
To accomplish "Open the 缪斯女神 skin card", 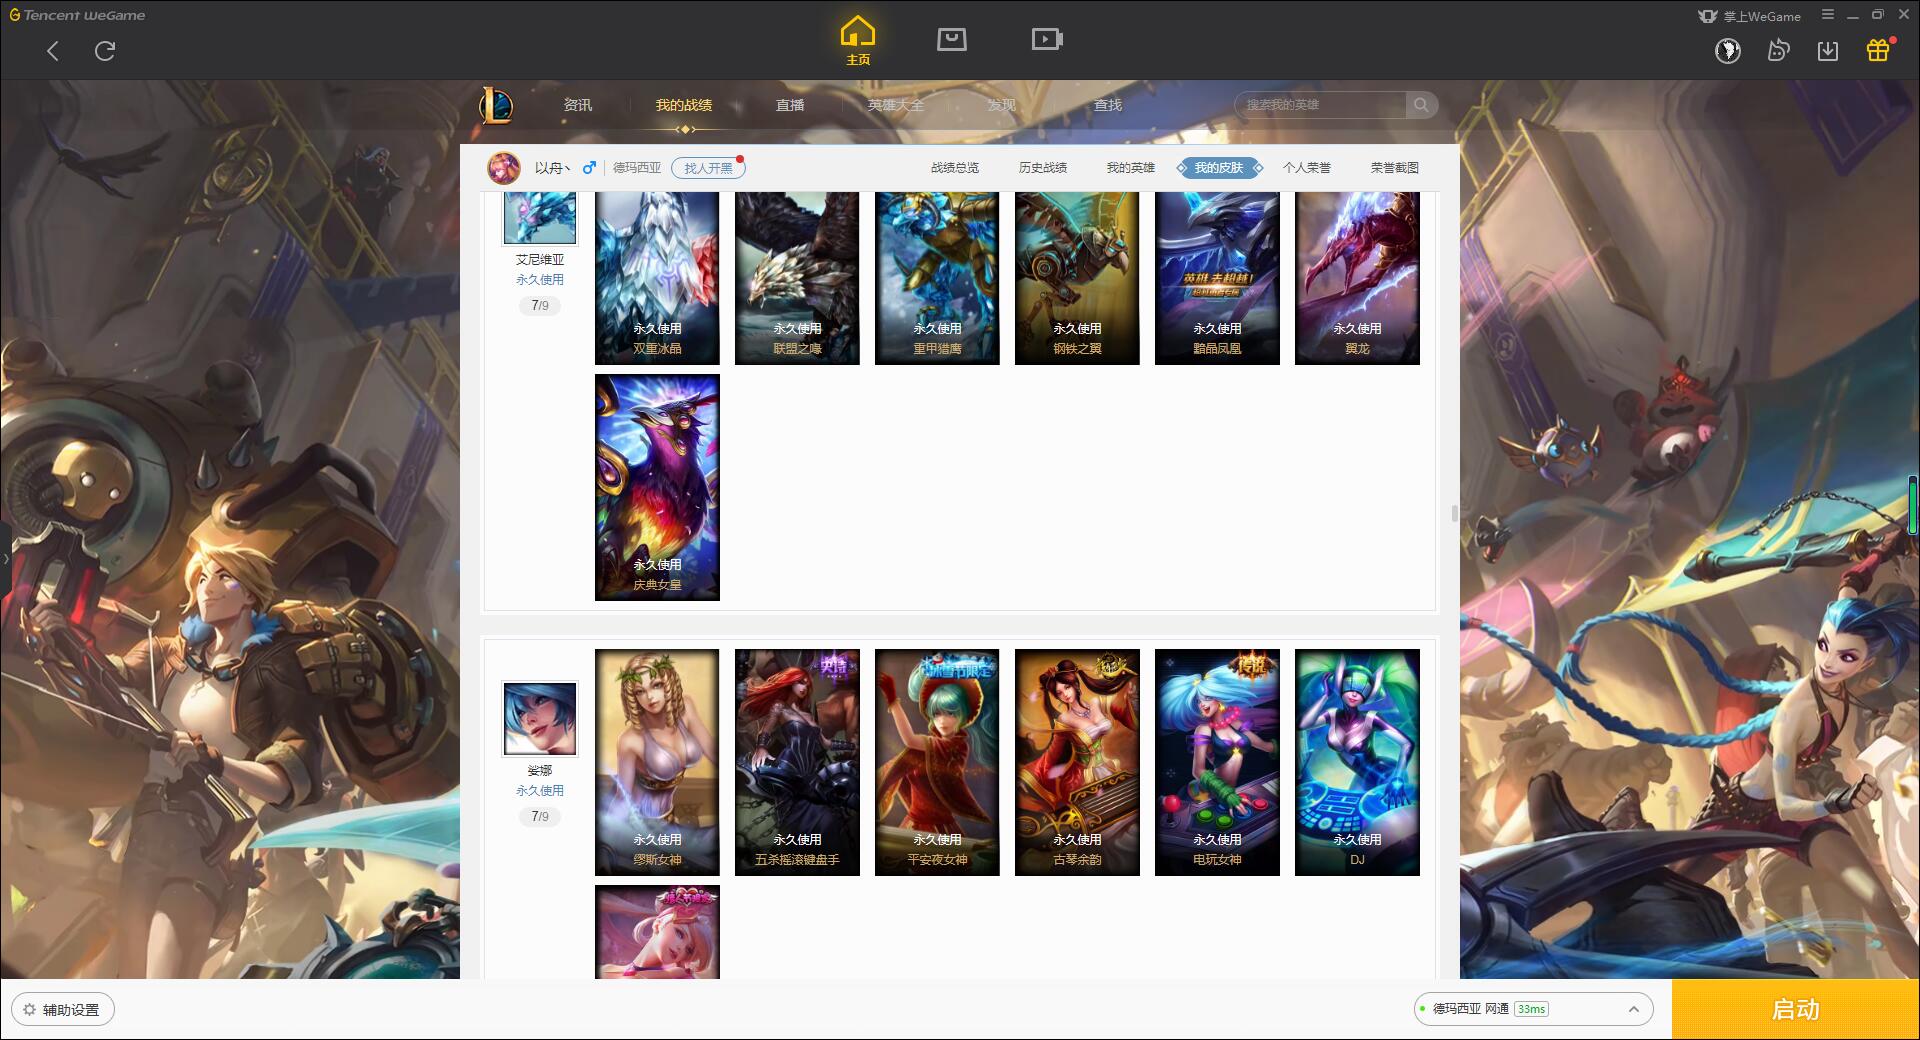I will pos(657,763).
